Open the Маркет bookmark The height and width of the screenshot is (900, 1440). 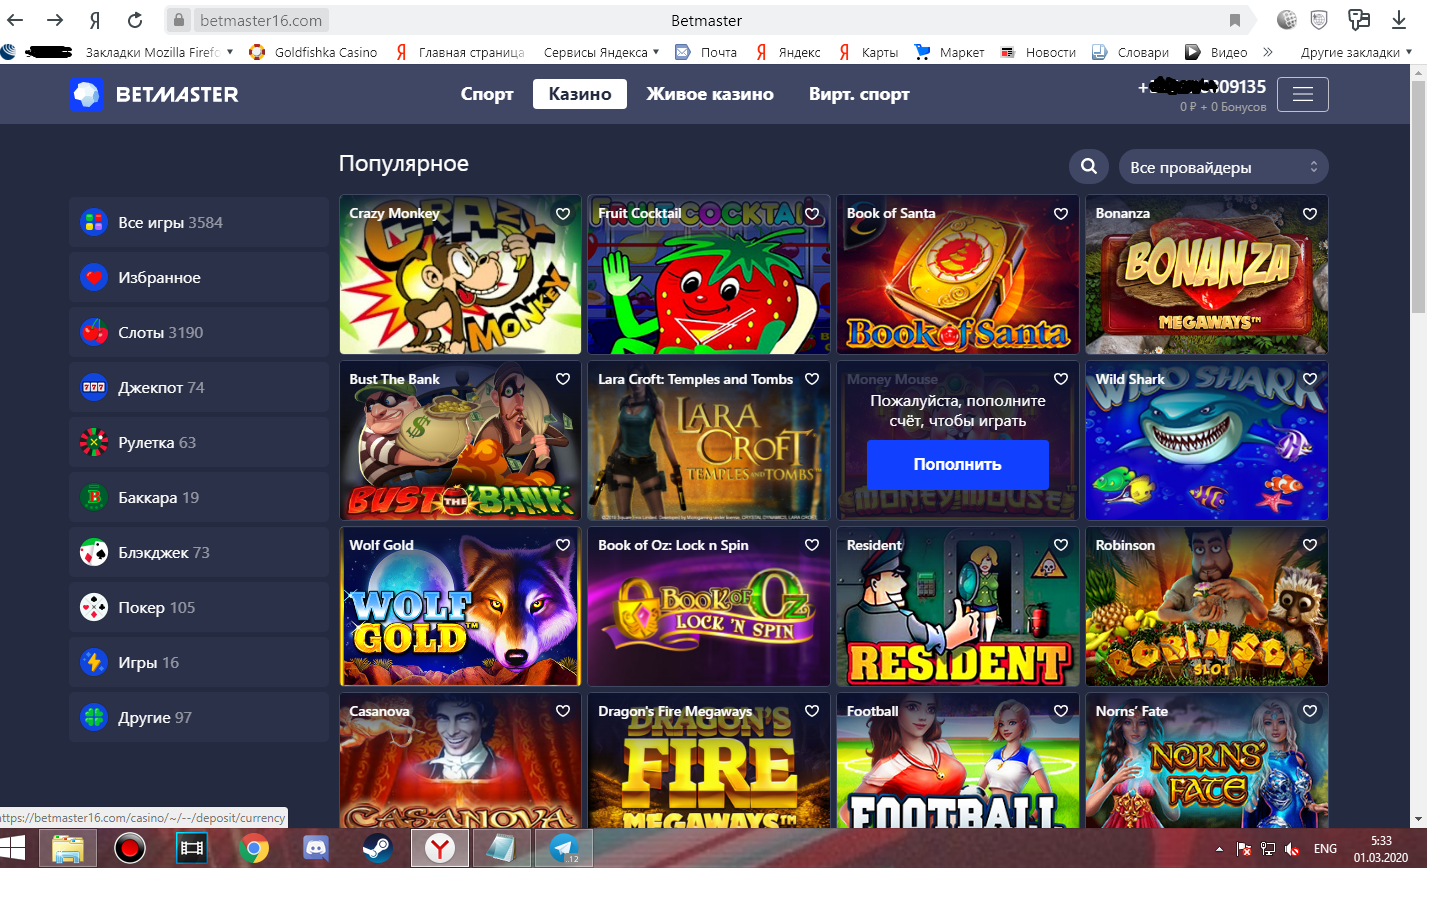[x=949, y=52]
